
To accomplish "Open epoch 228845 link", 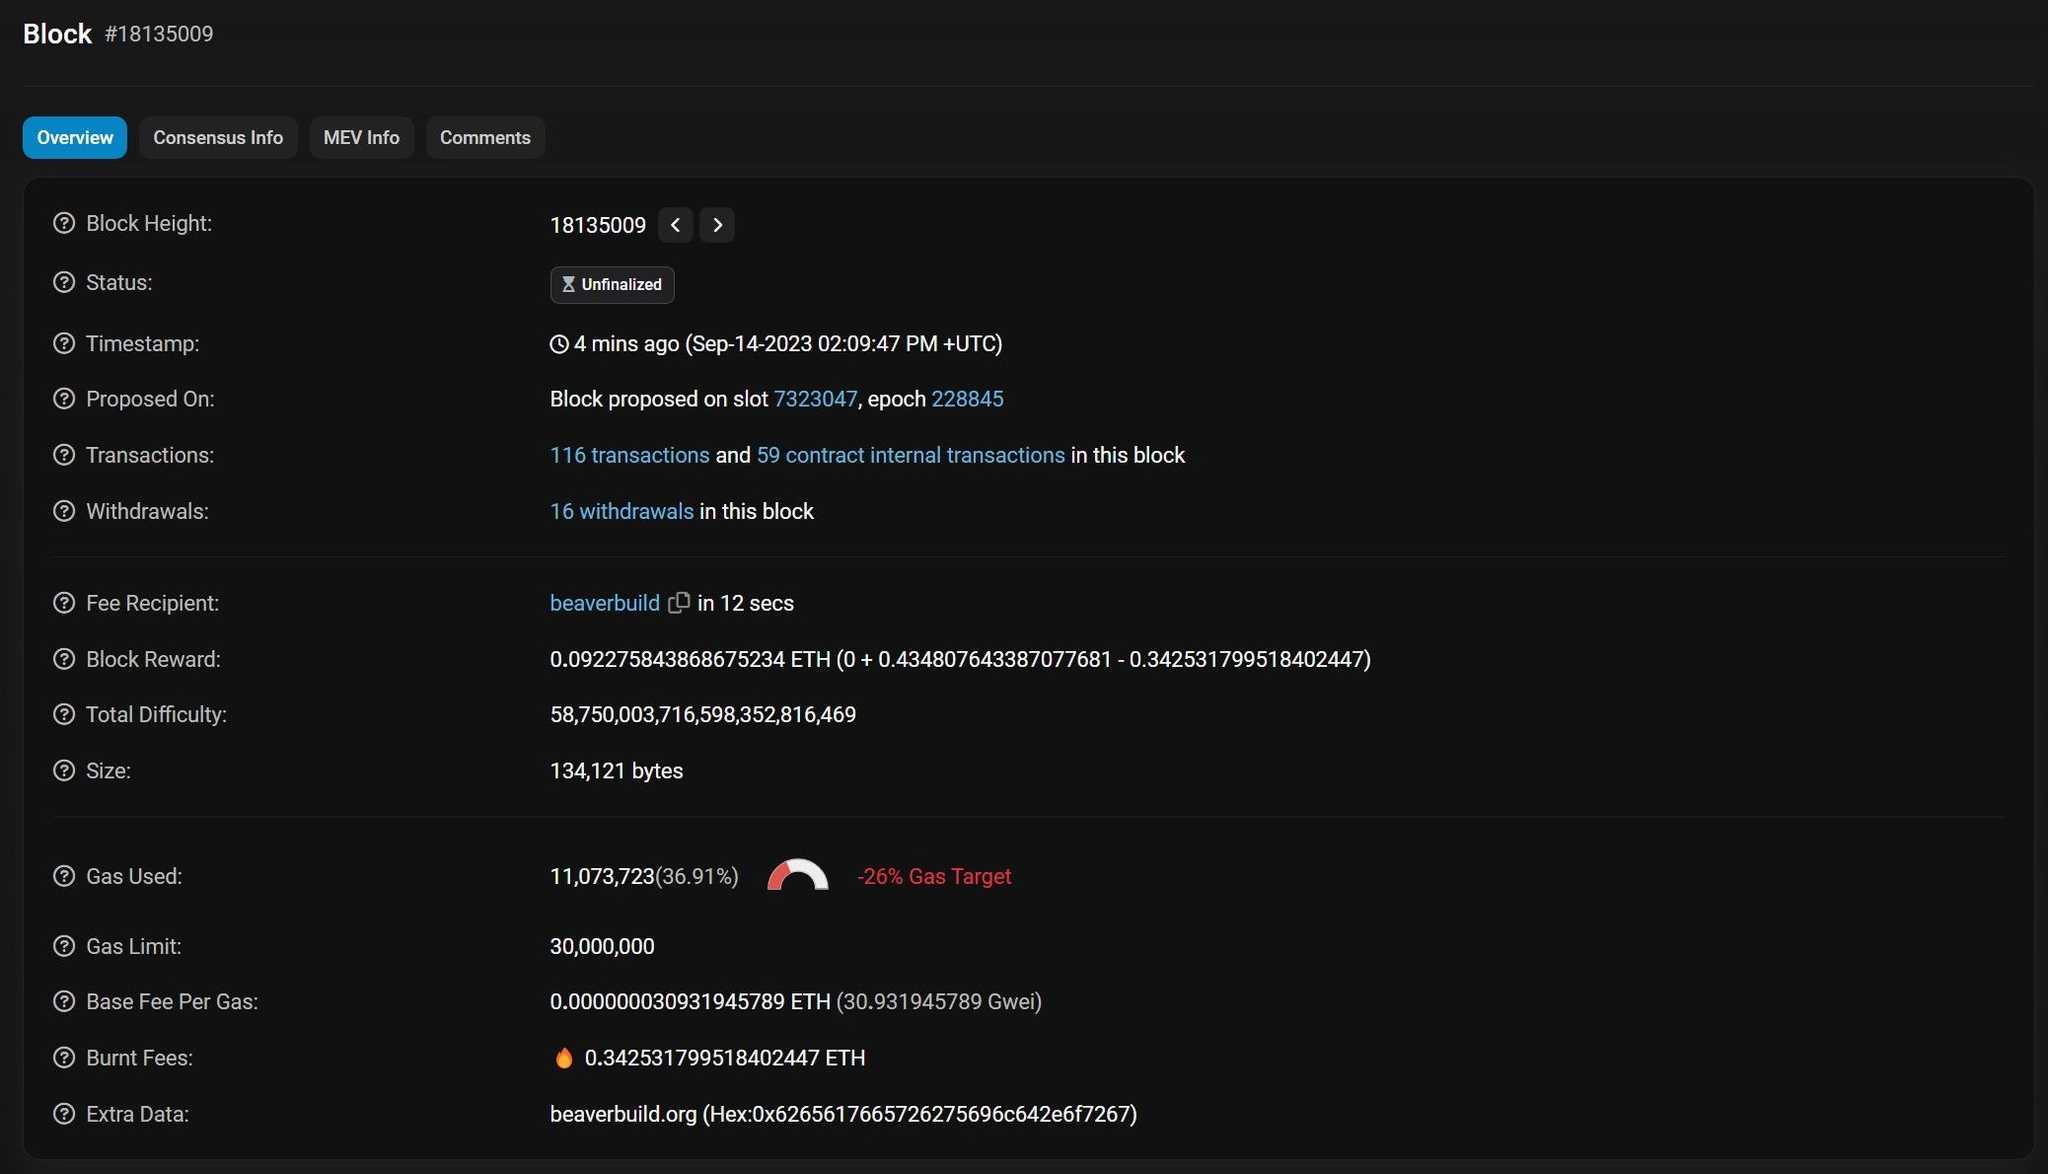I will [967, 399].
